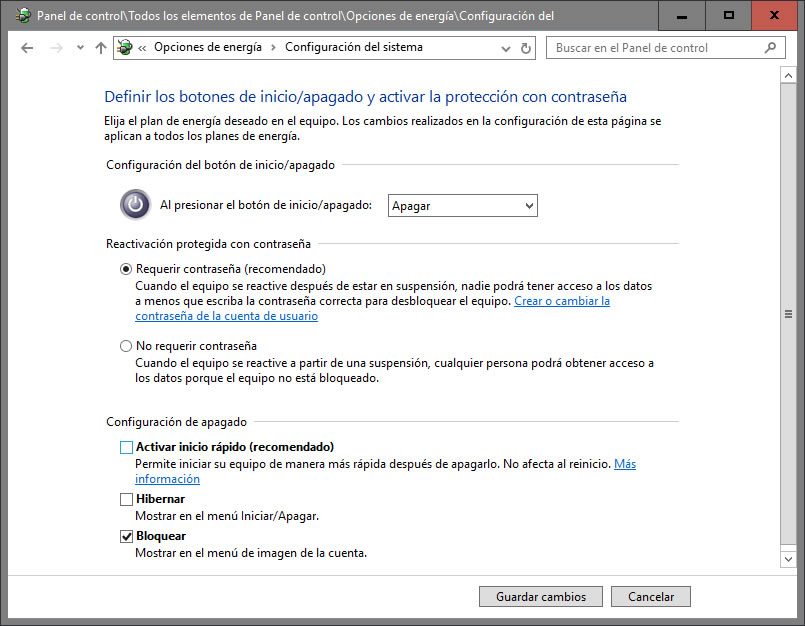Click the refresh button in address bar
This screenshot has width=805, height=626.
point(526,48)
